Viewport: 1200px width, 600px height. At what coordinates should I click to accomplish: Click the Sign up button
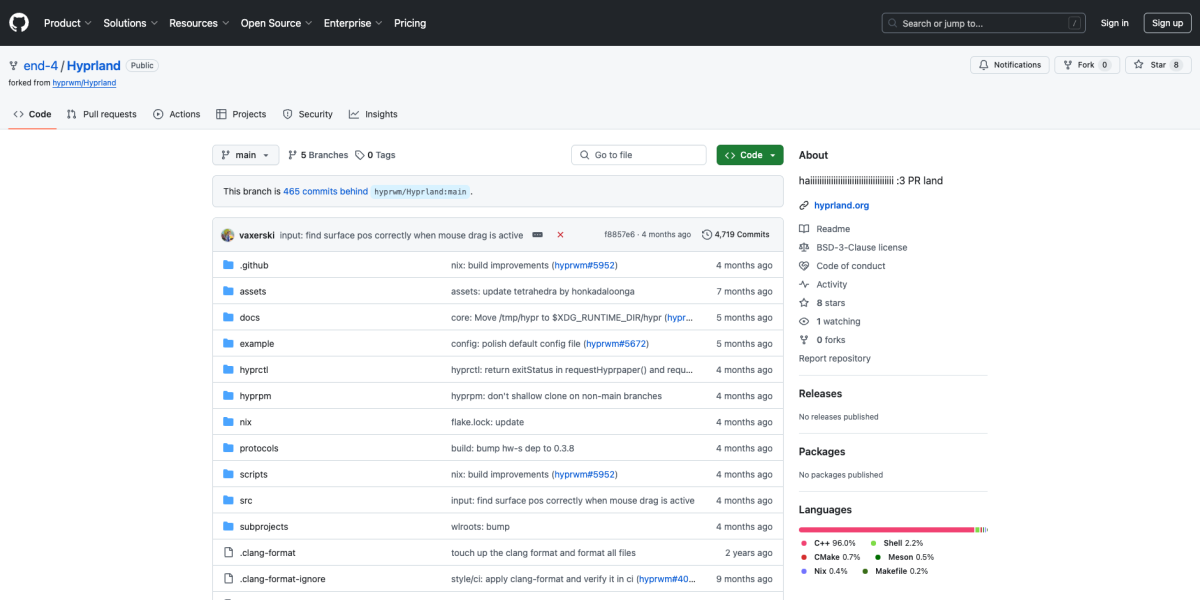pos(1167,23)
